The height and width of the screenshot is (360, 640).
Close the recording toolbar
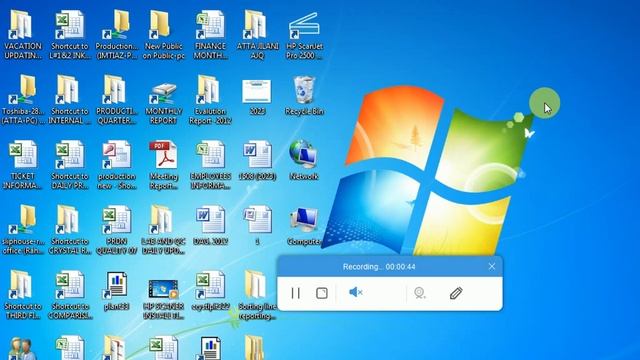point(492,267)
